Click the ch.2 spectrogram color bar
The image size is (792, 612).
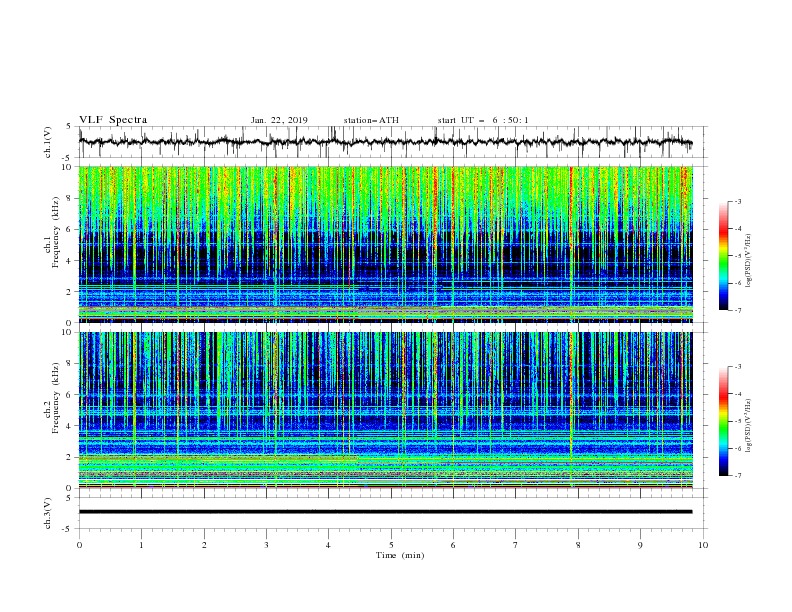pyautogui.click(x=723, y=421)
